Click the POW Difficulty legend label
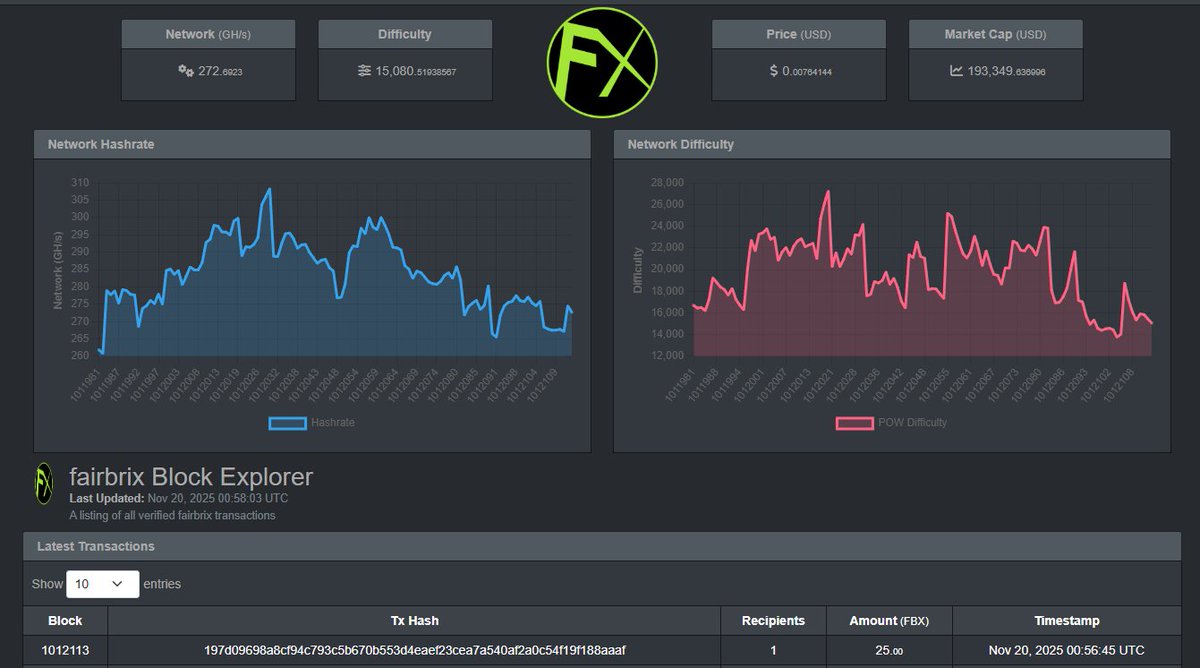Screen dimensions: 1200x668 pos(912,422)
